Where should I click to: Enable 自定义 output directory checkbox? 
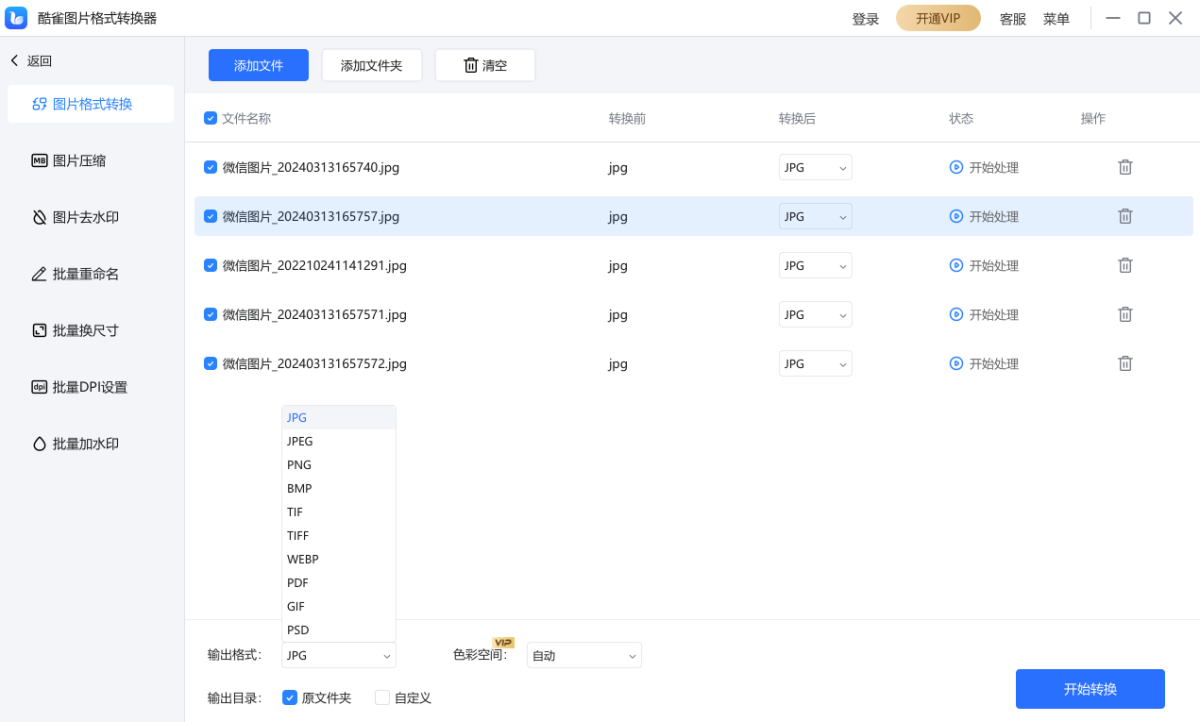pos(382,698)
